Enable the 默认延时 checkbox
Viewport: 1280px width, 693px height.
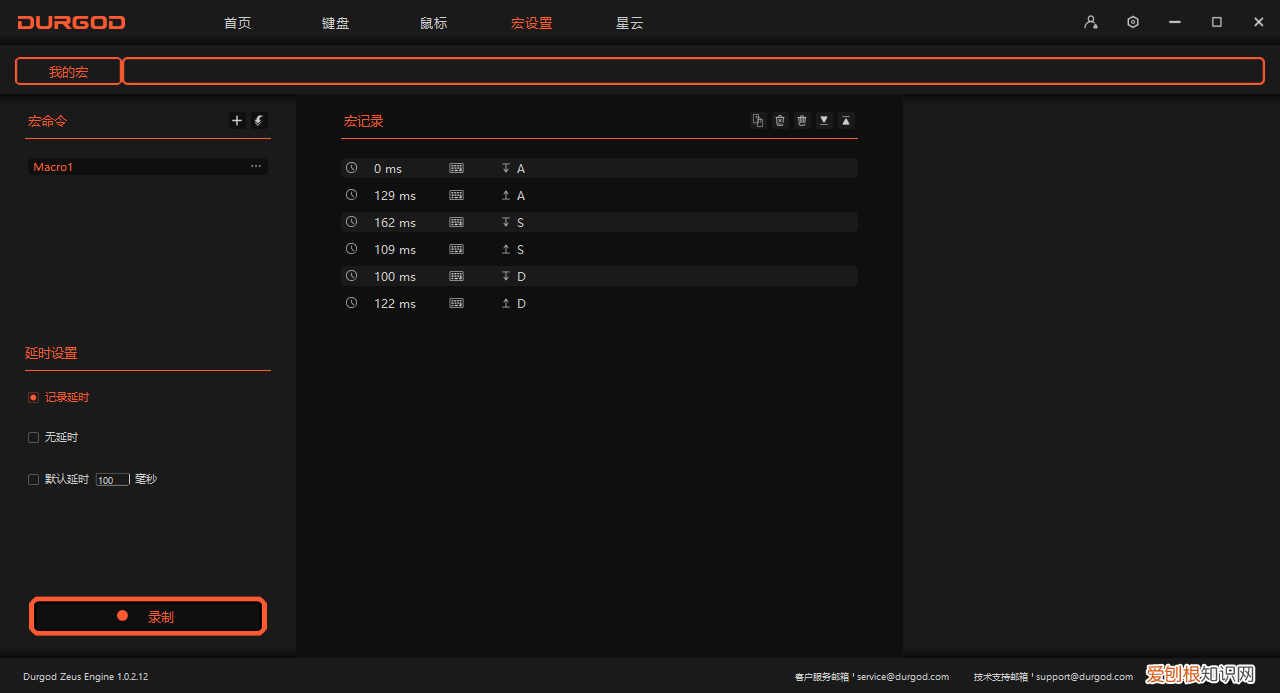click(33, 479)
